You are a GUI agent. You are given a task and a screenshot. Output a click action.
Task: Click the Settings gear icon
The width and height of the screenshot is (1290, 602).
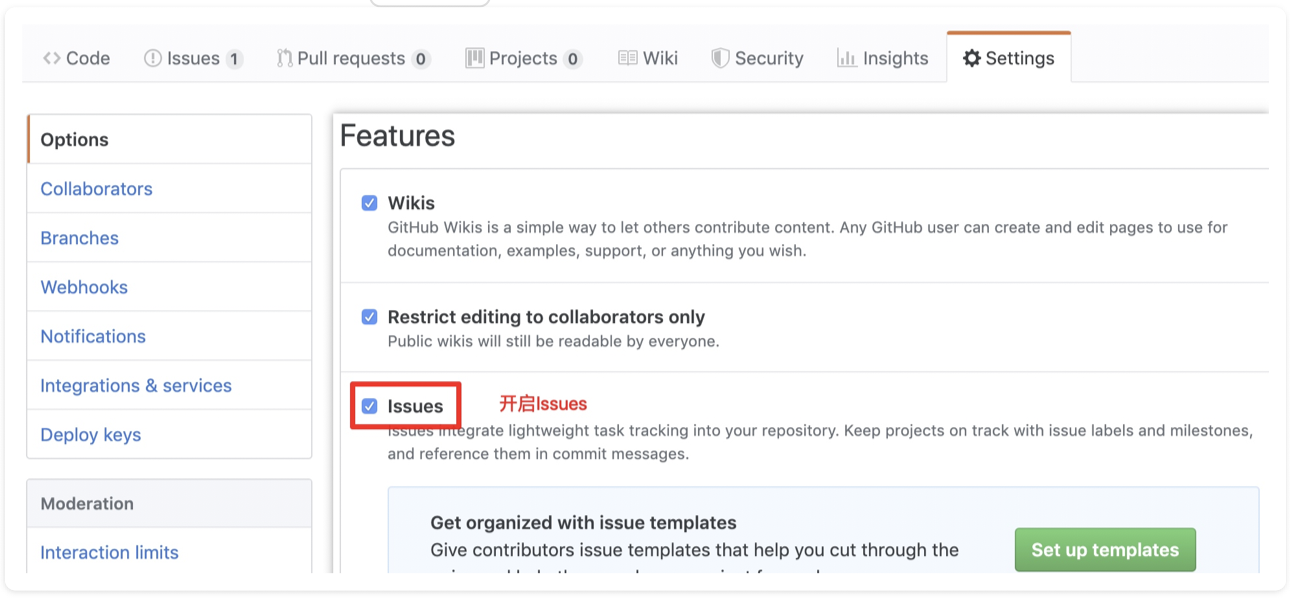click(x=972, y=59)
